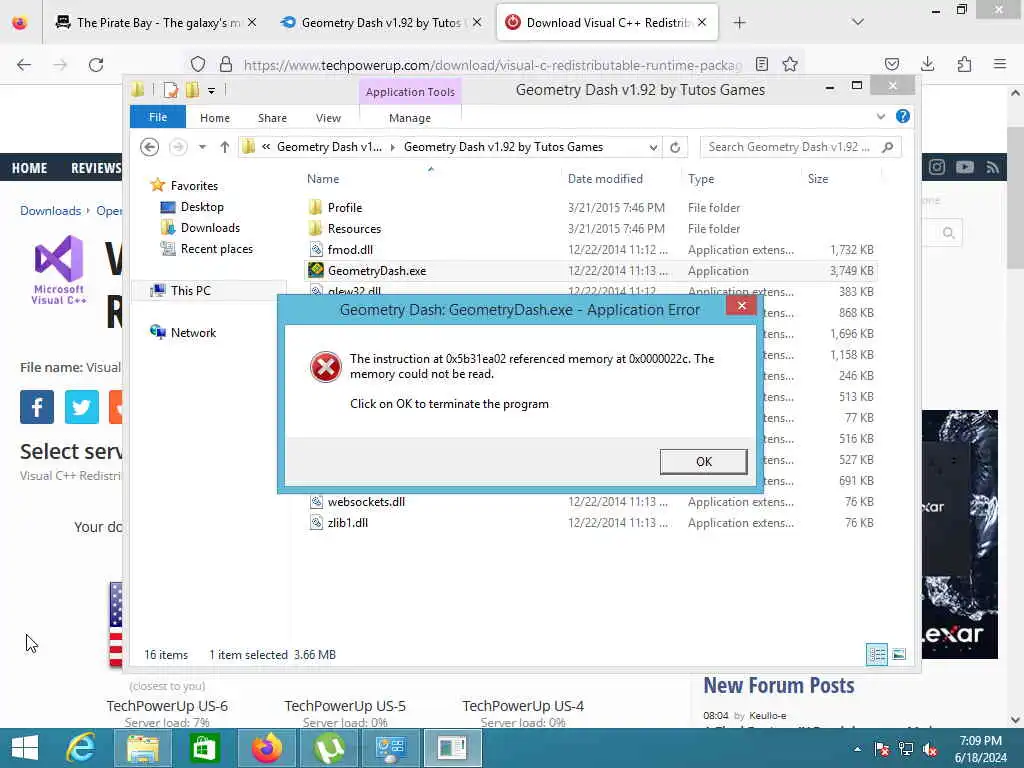Select Desktop in navigation pane
This screenshot has width=1024, height=768.
pos(202,207)
